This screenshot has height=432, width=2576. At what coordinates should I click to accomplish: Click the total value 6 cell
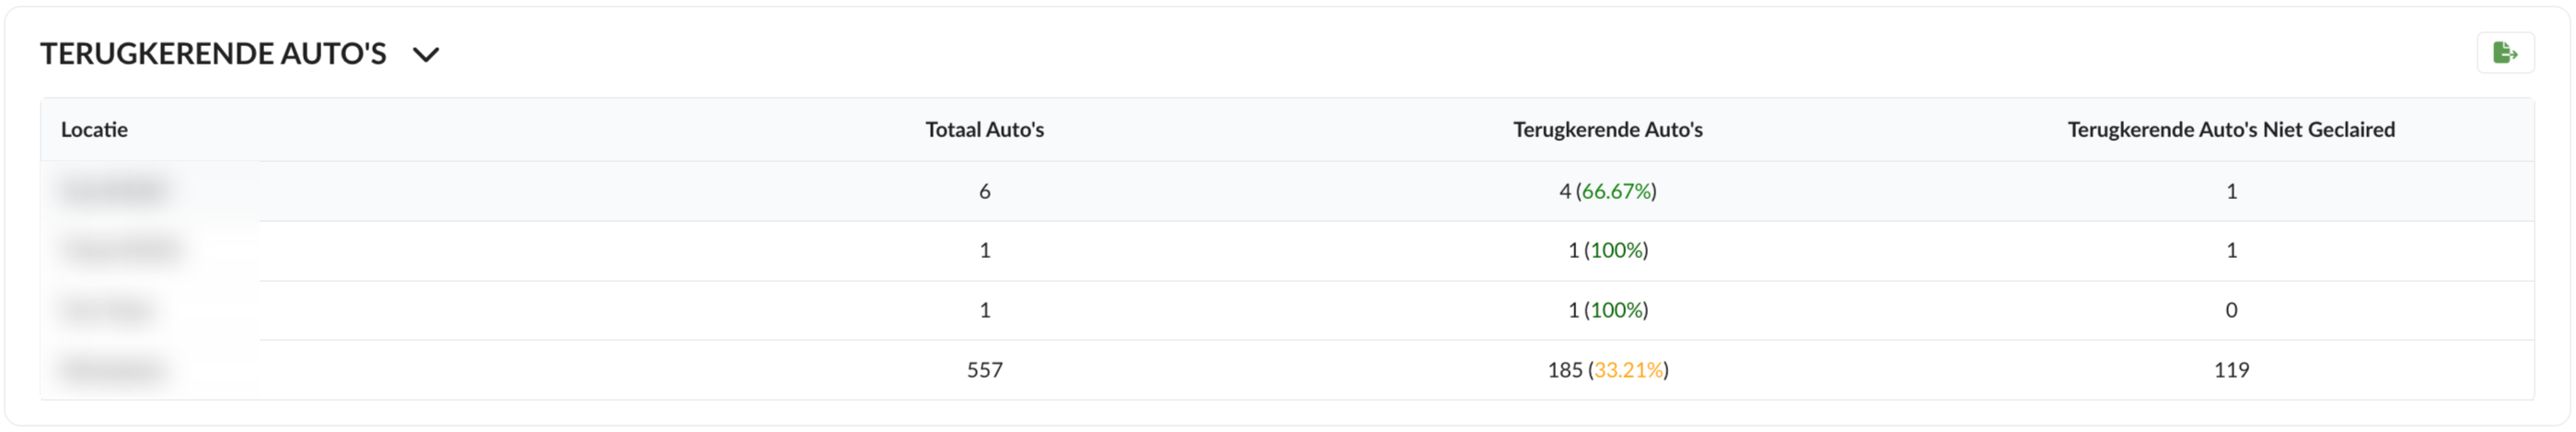[984, 191]
